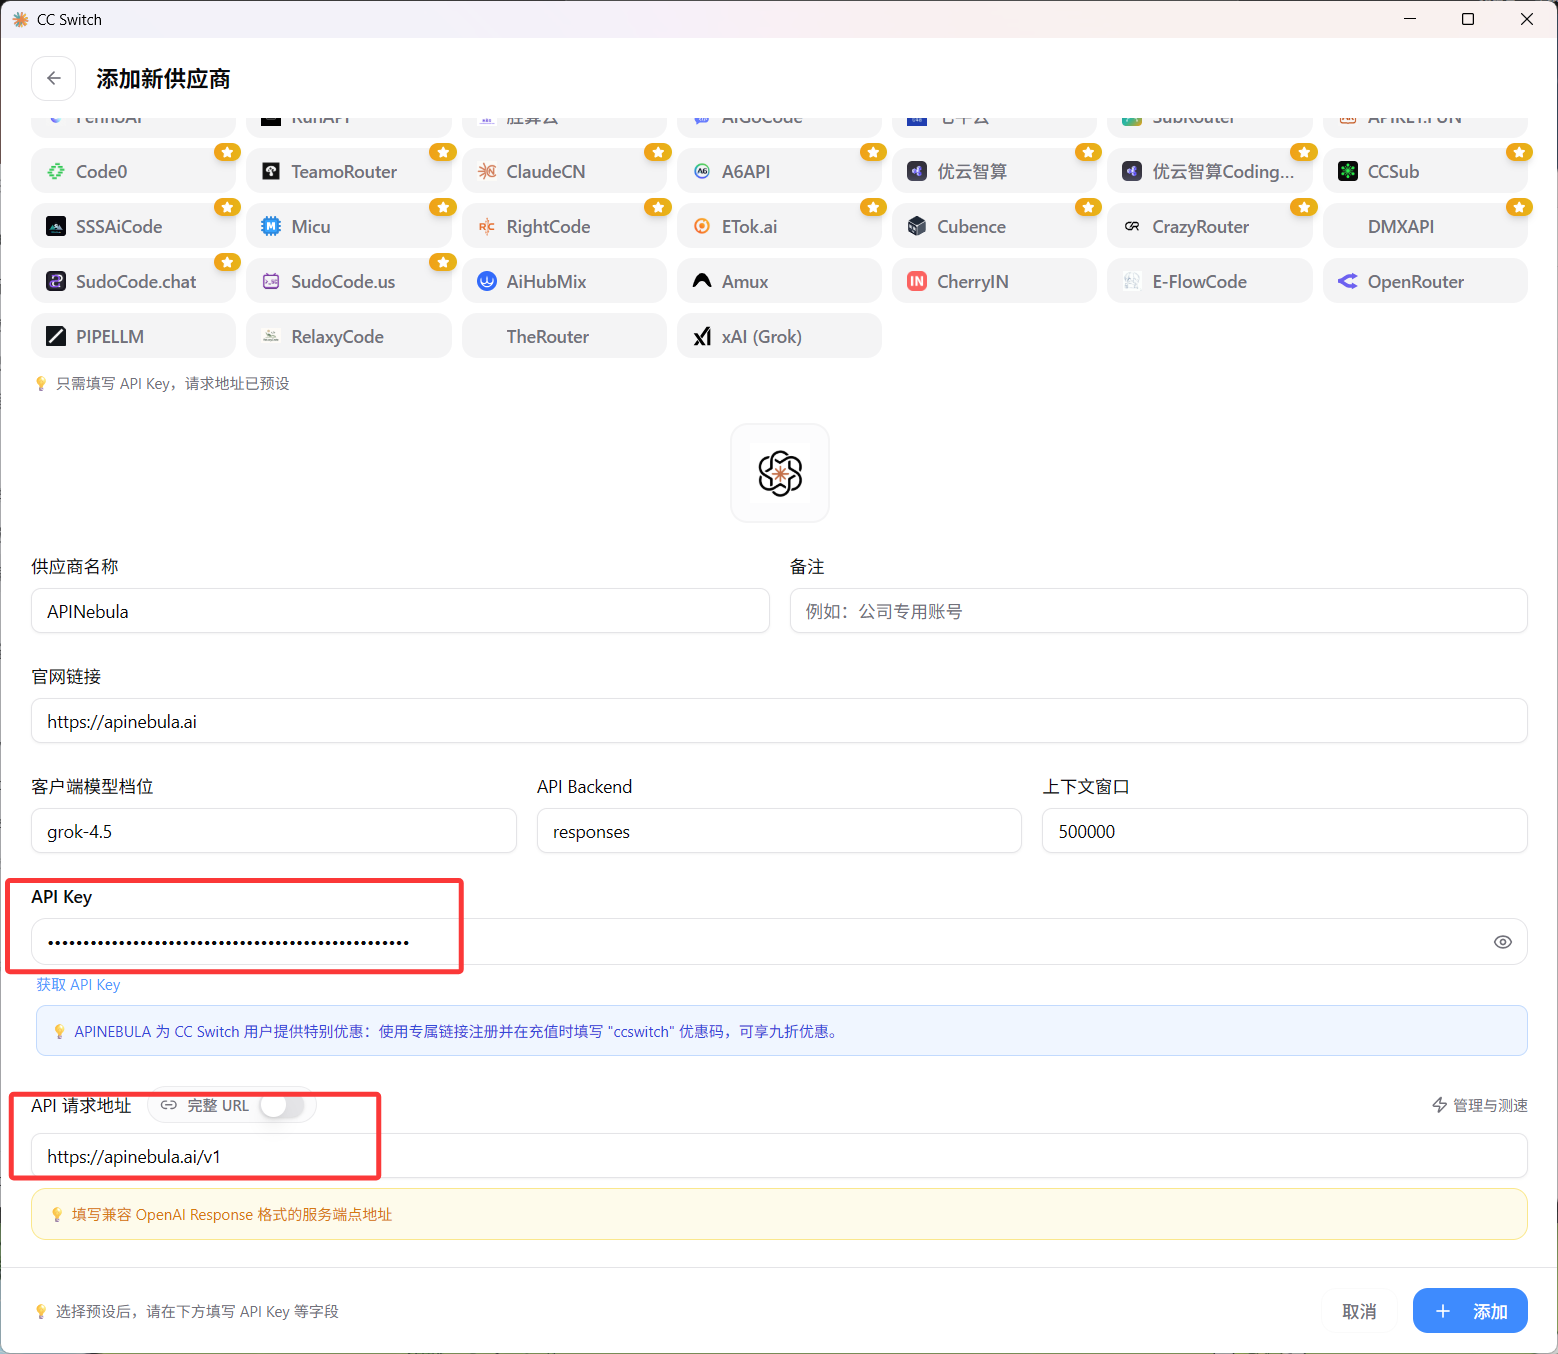Screen dimensions: 1558x1354
Task: Edit the 客户端模型档位 grok-4.5 field
Action: click(x=274, y=831)
